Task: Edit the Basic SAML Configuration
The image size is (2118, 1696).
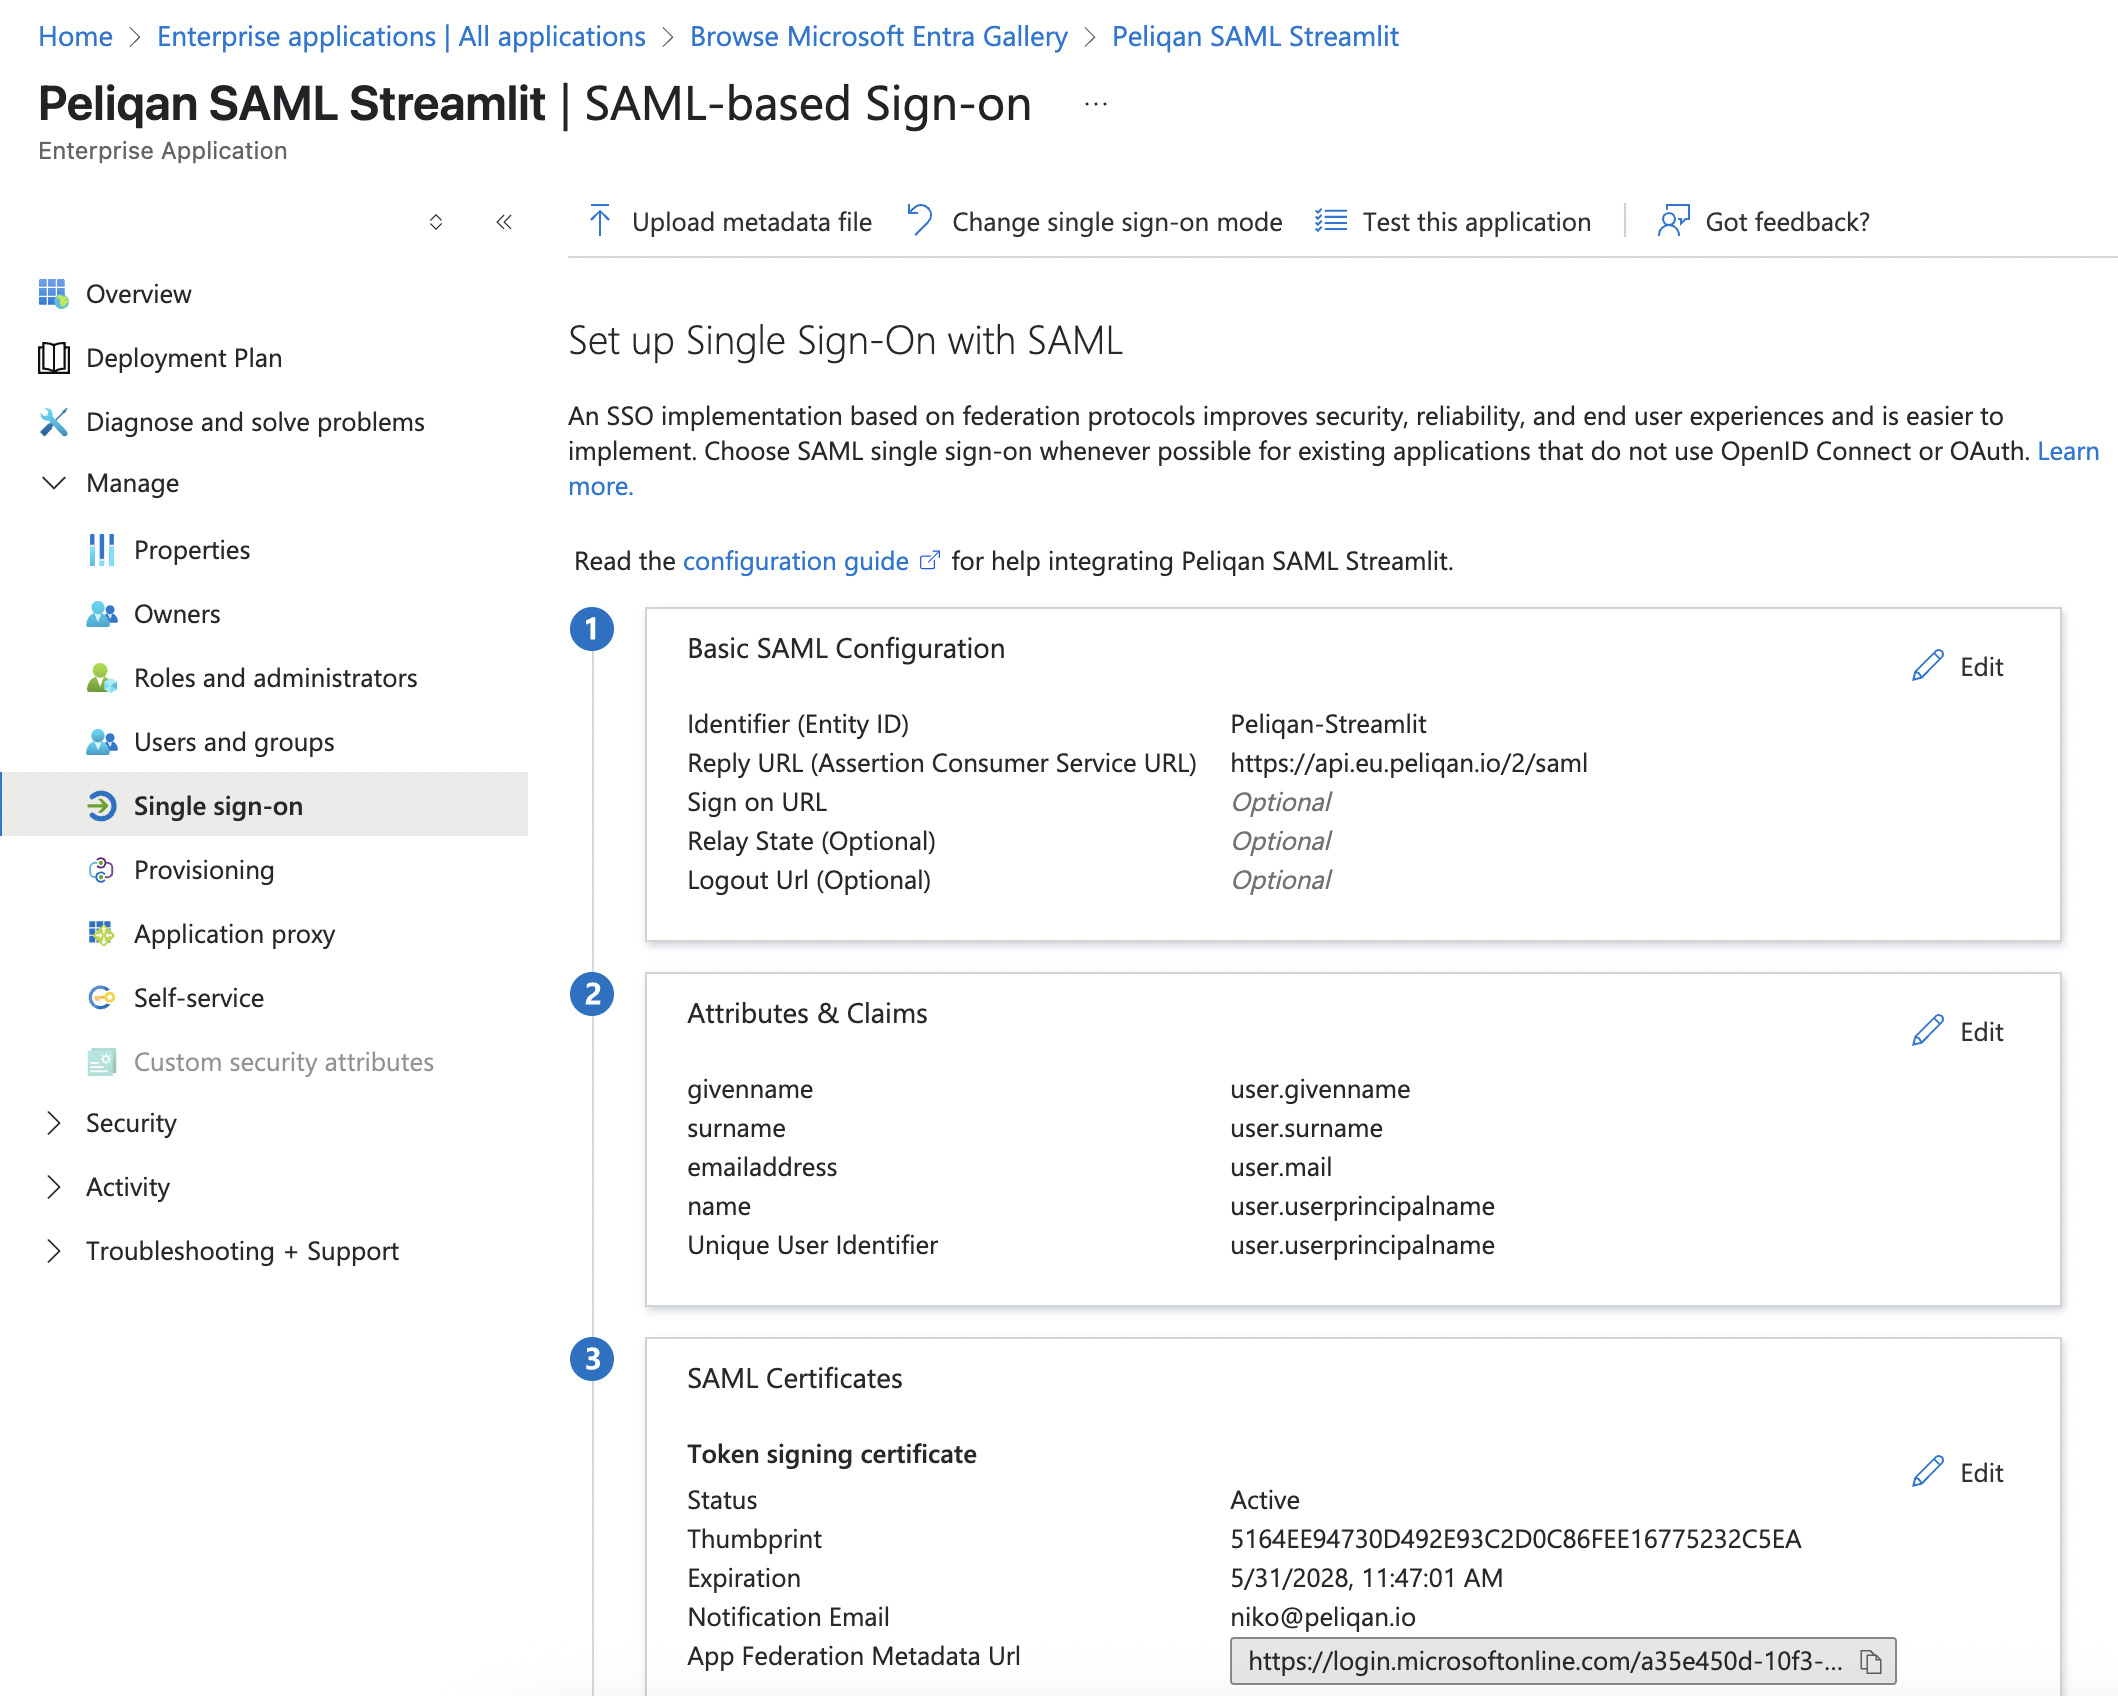Action: point(1958,667)
